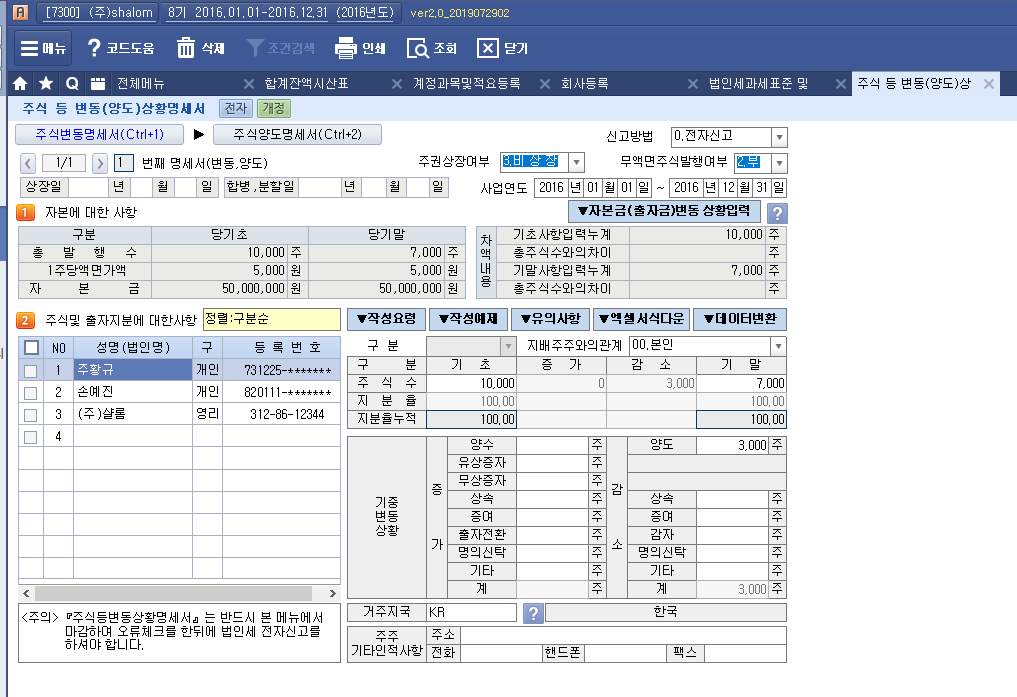Open the favorites star icon

pyautogui.click(x=46, y=83)
